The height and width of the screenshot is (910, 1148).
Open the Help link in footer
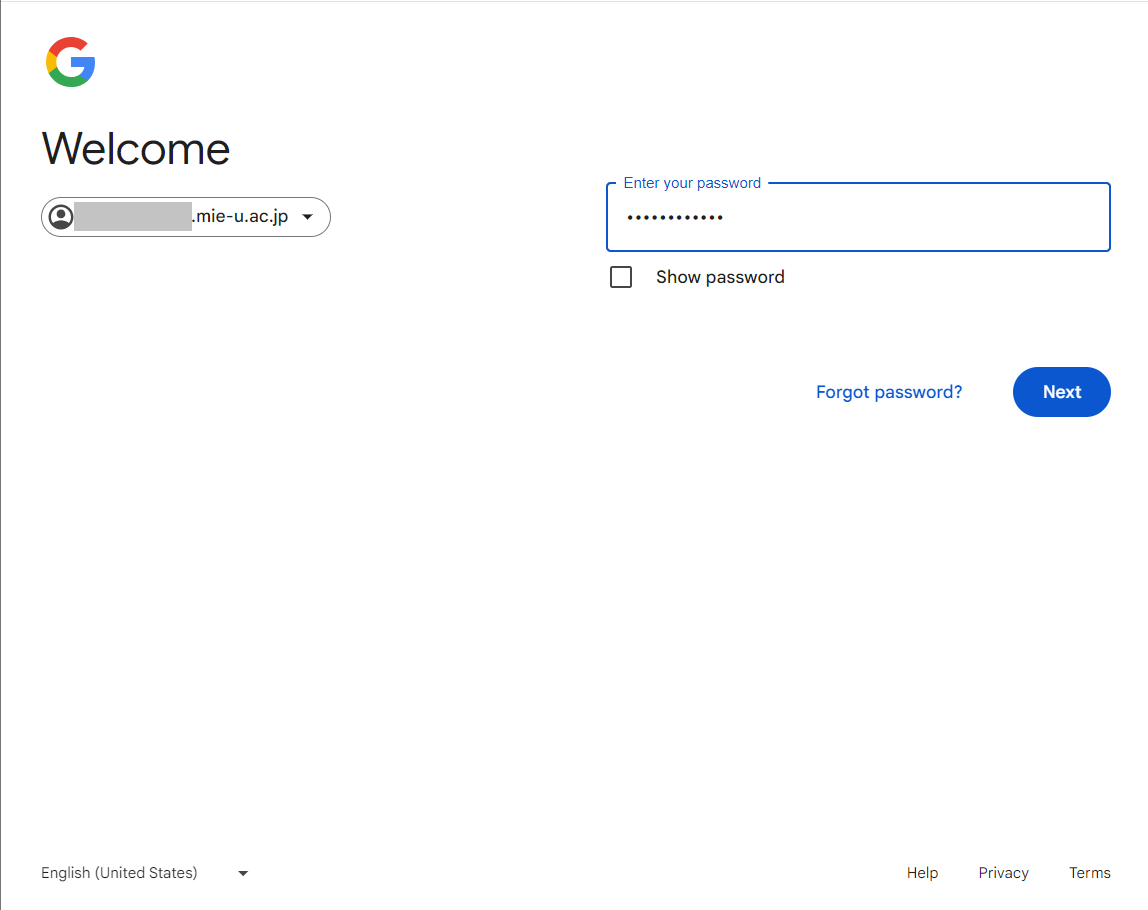(x=922, y=873)
